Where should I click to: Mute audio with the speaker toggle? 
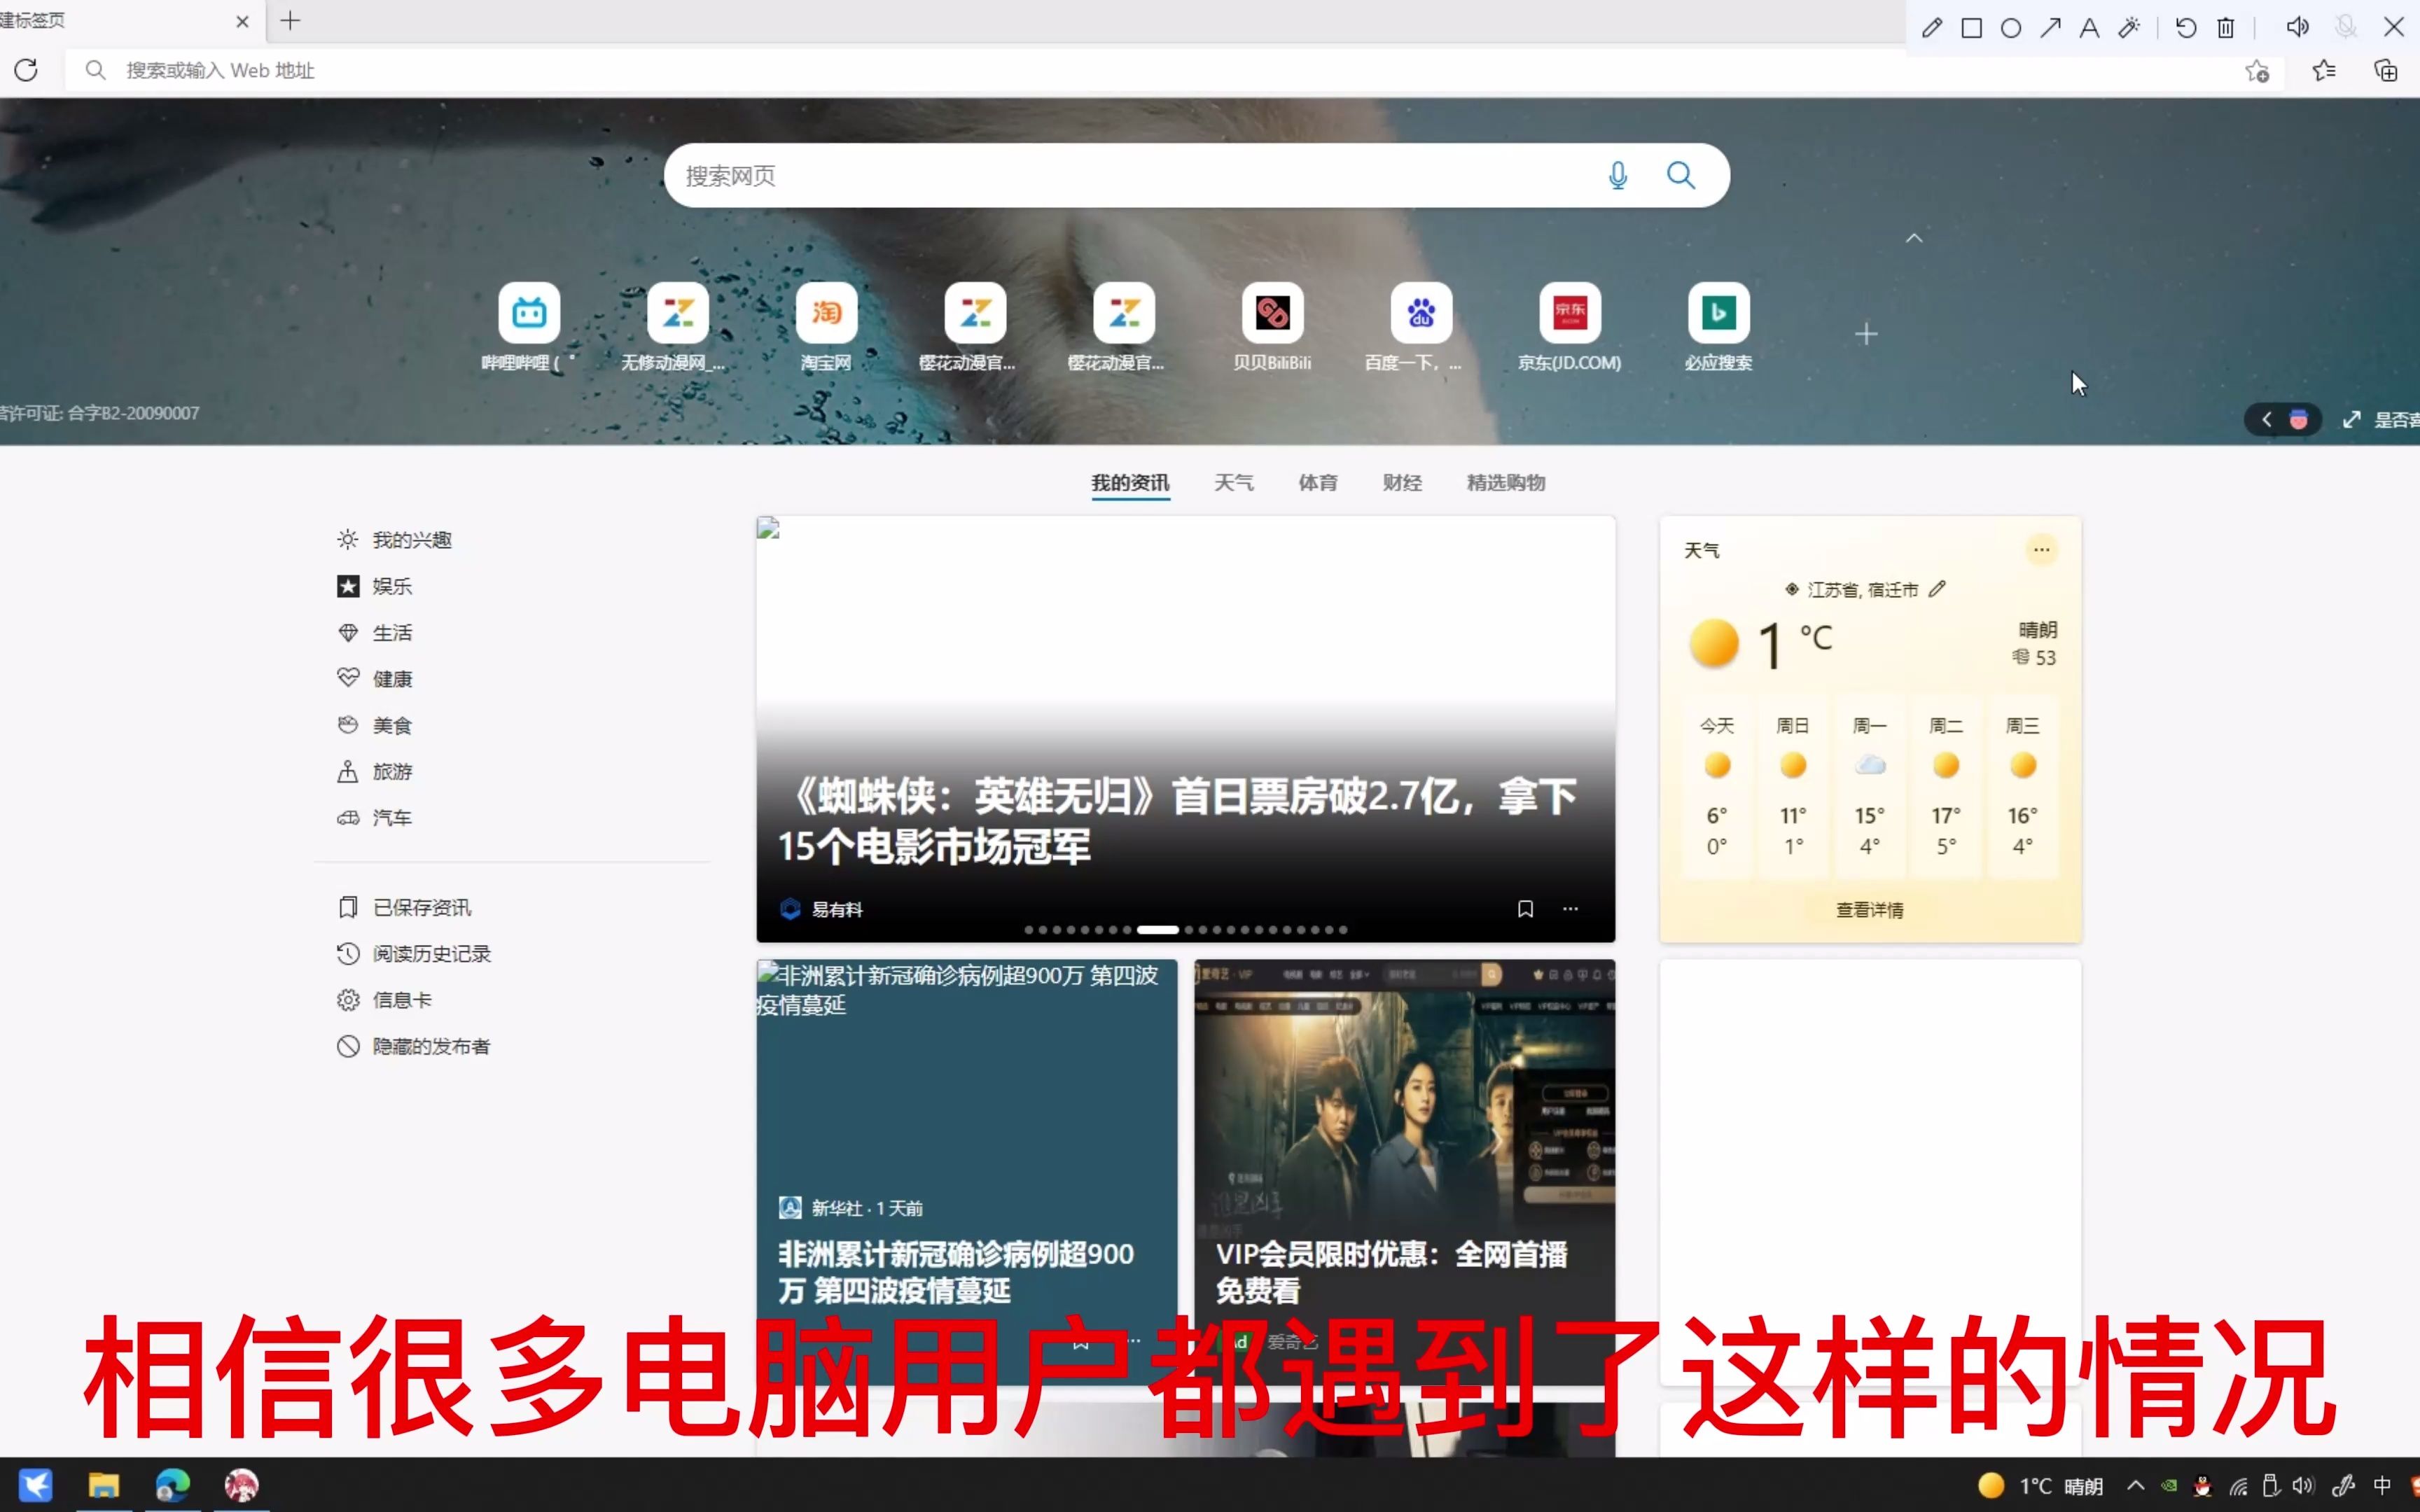point(2298,27)
